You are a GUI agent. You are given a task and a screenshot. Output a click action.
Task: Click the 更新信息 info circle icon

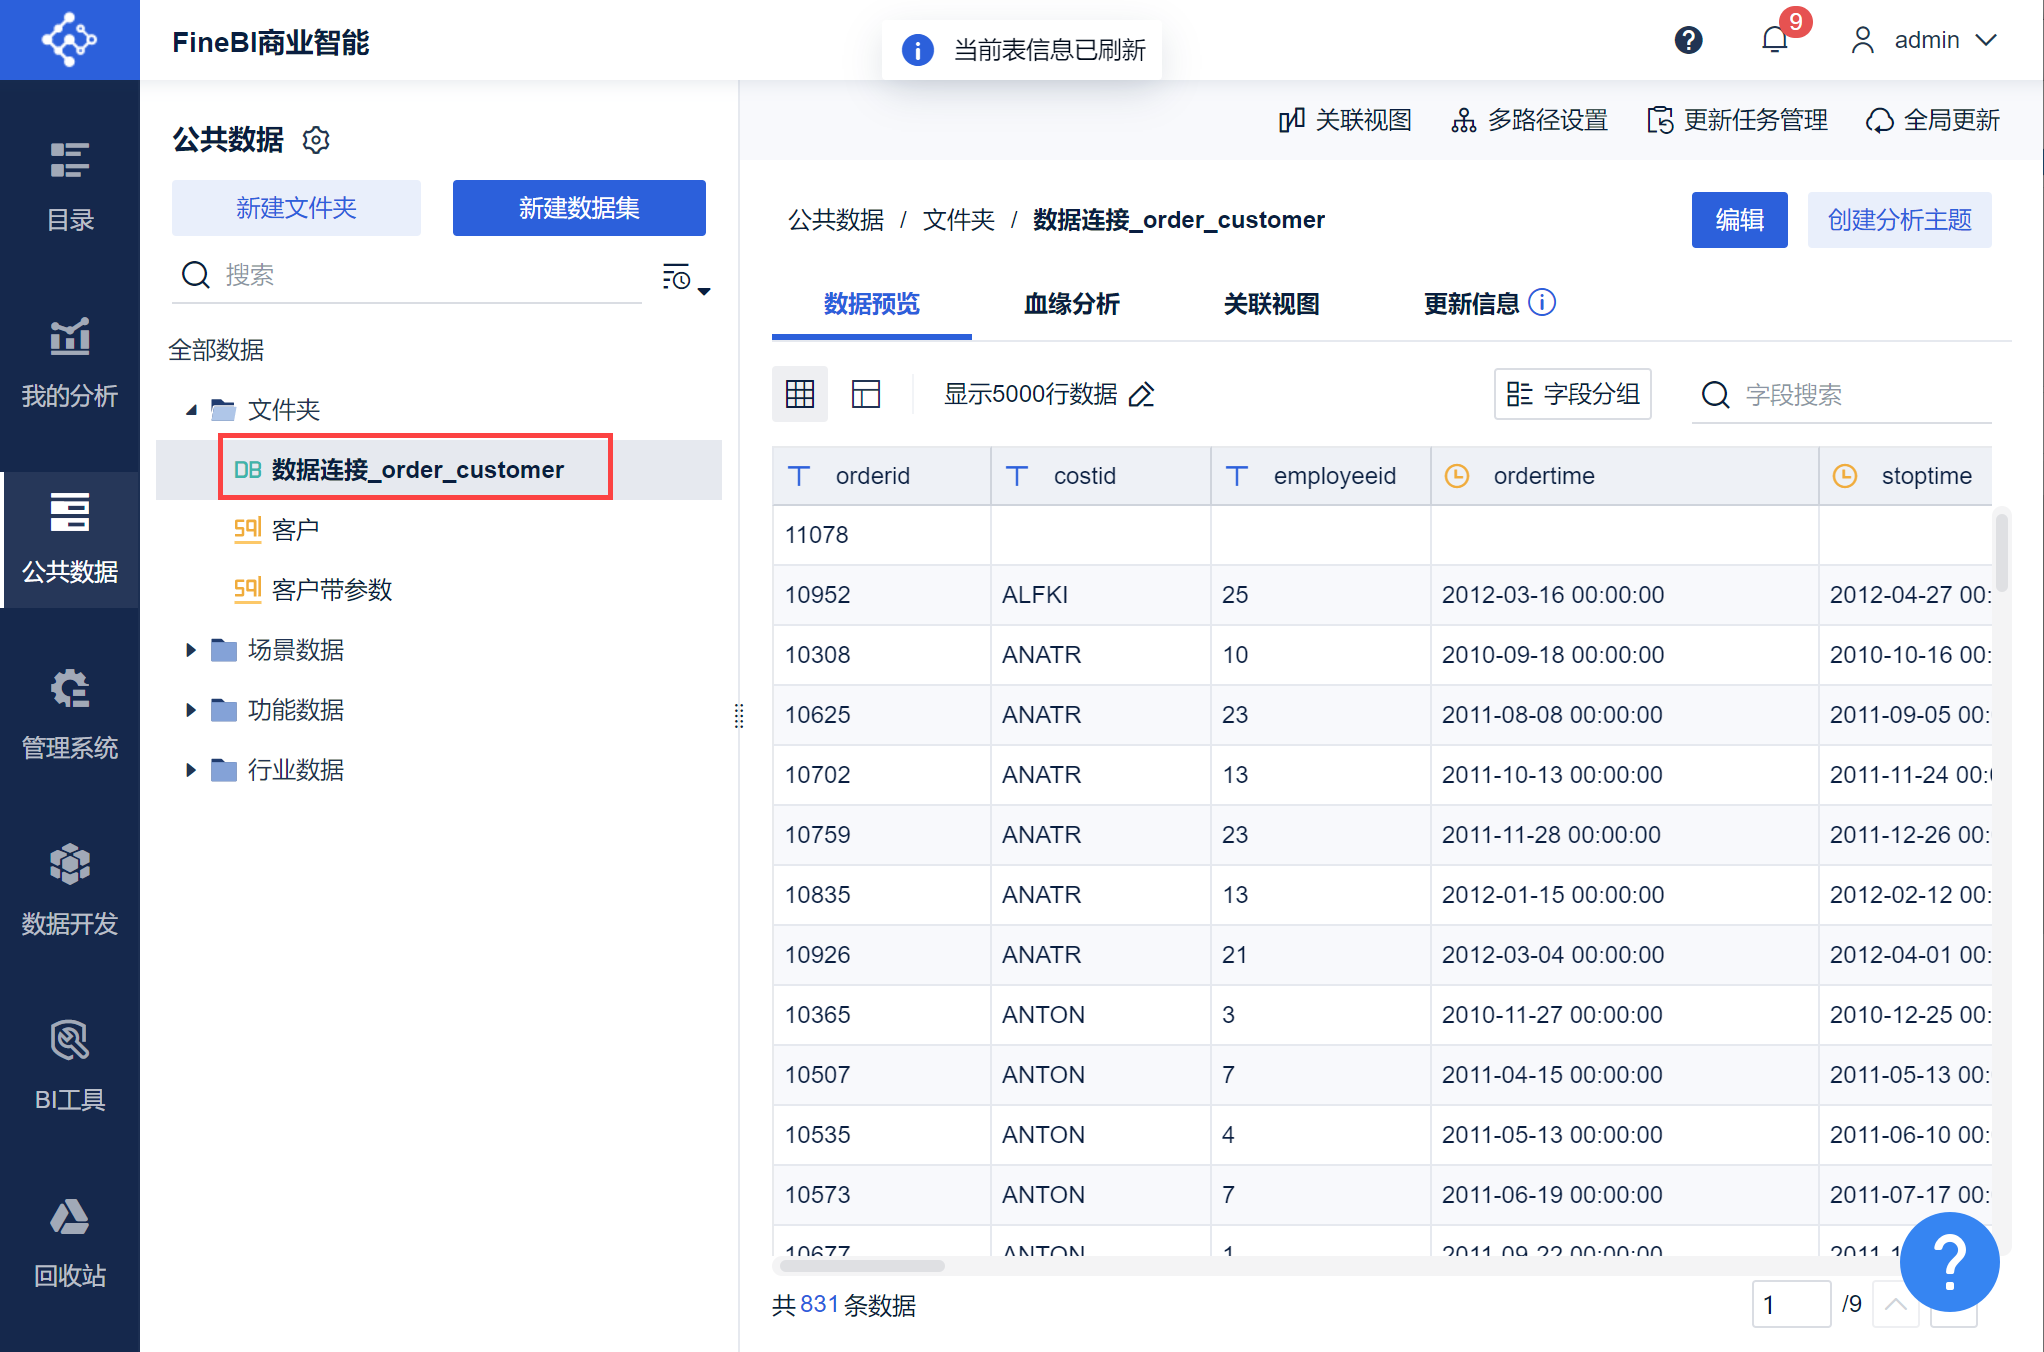point(1543,302)
